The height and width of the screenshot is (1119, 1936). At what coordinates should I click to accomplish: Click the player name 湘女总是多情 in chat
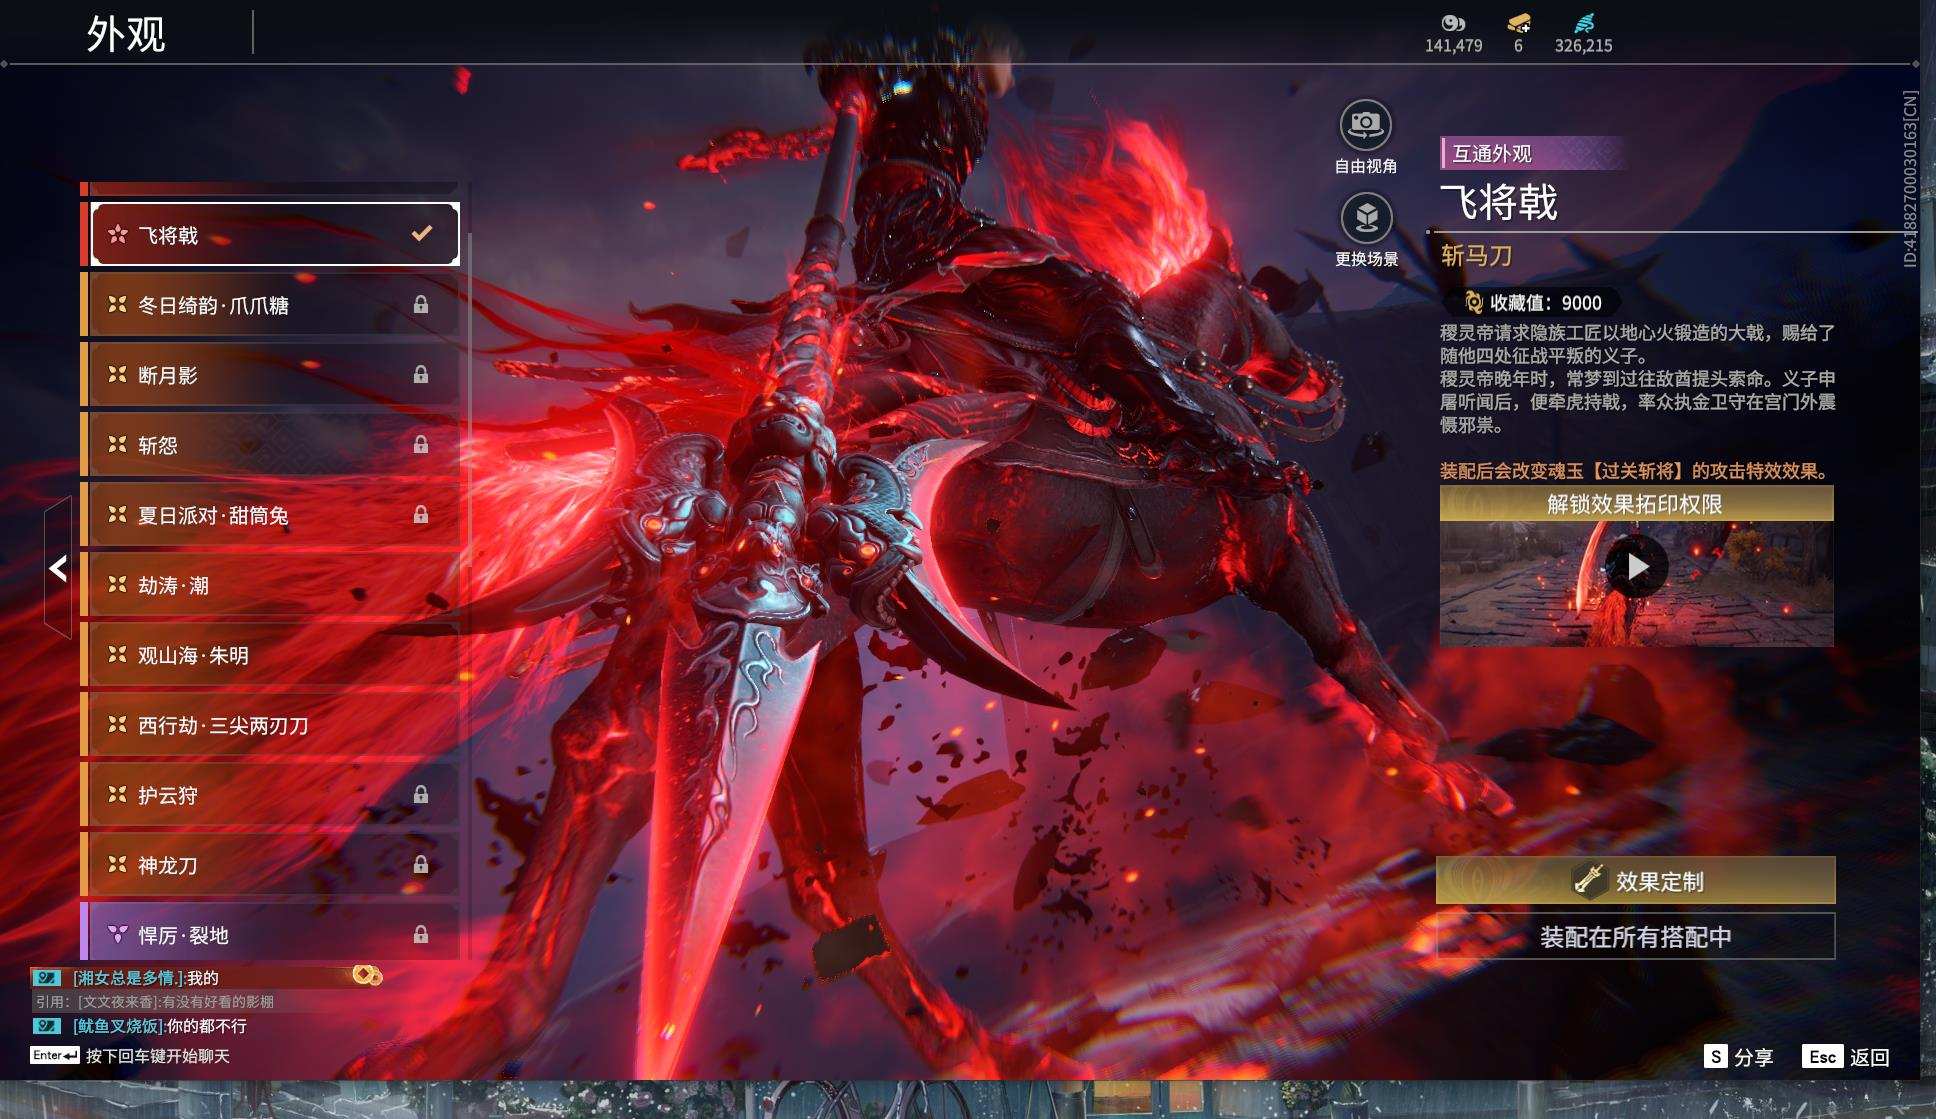(x=128, y=977)
